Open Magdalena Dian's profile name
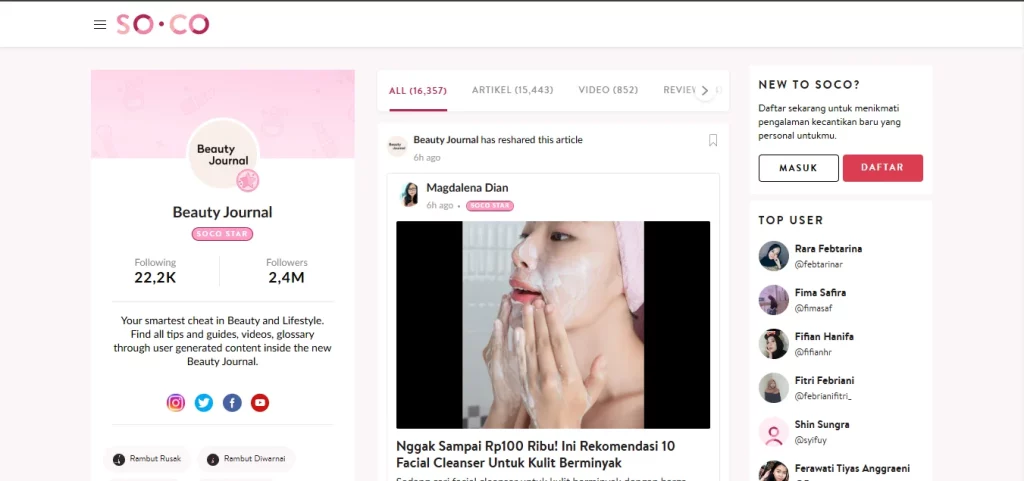This screenshot has width=1024, height=481. tap(467, 188)
